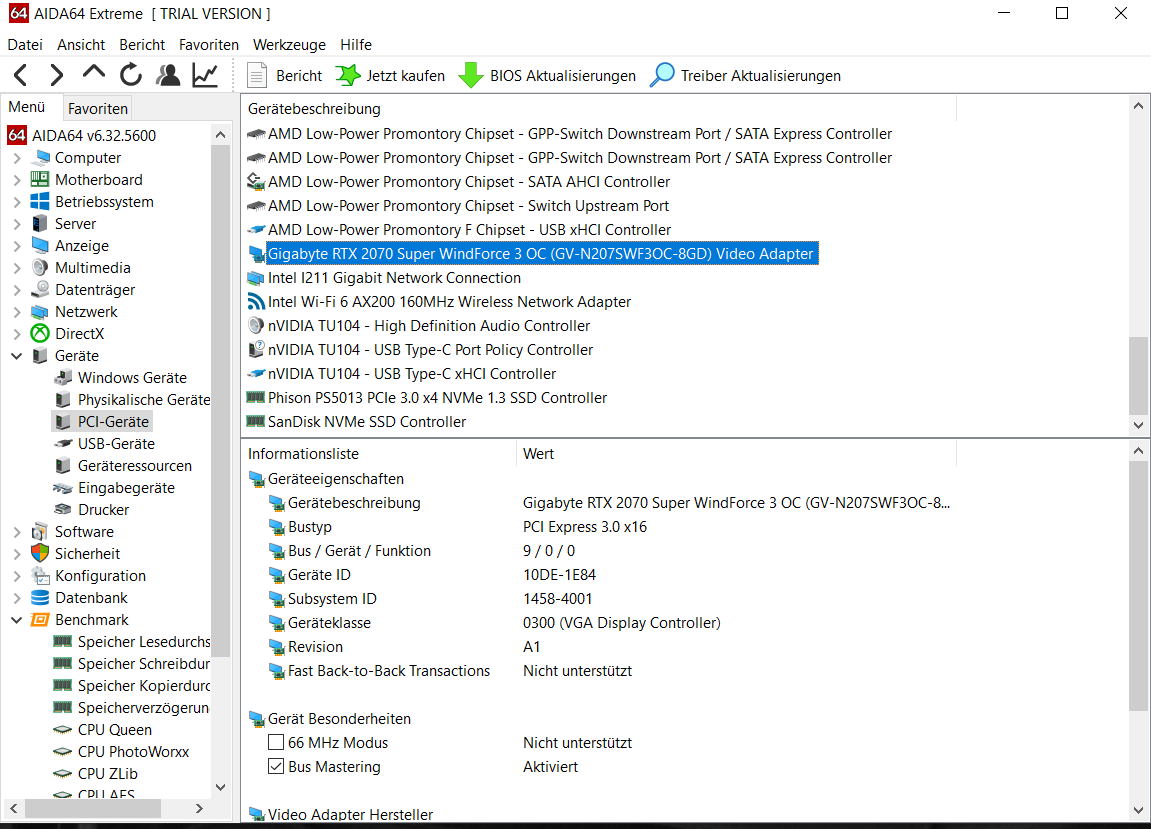Select Physikalische Geräte in tree
Viewport: 1151px width, 829px height.
pos(144,399)
